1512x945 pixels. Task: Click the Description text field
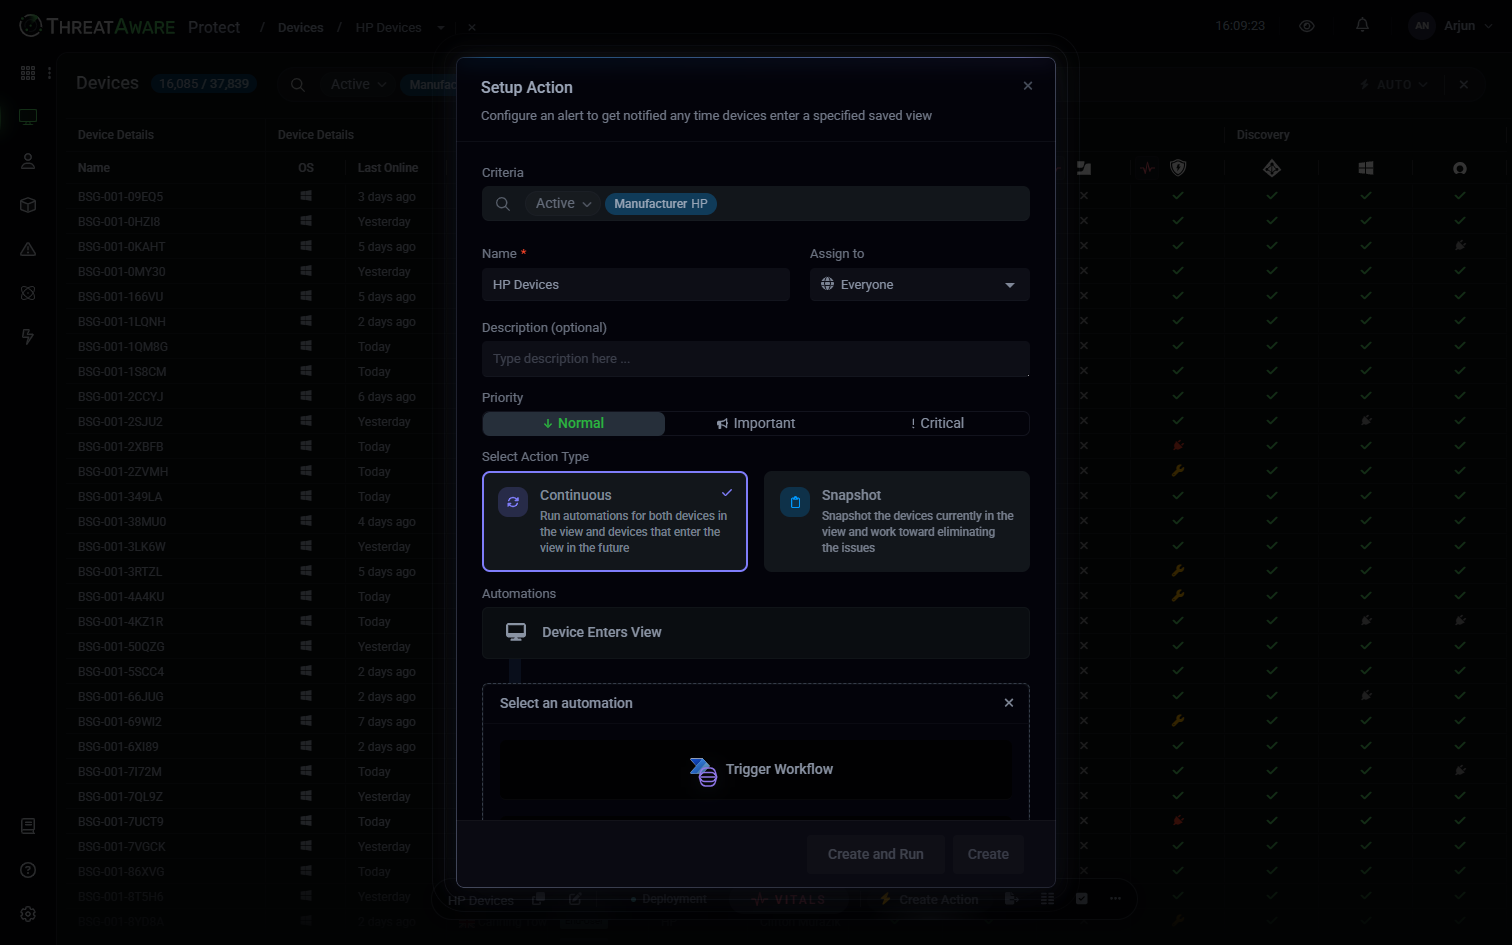755,359
